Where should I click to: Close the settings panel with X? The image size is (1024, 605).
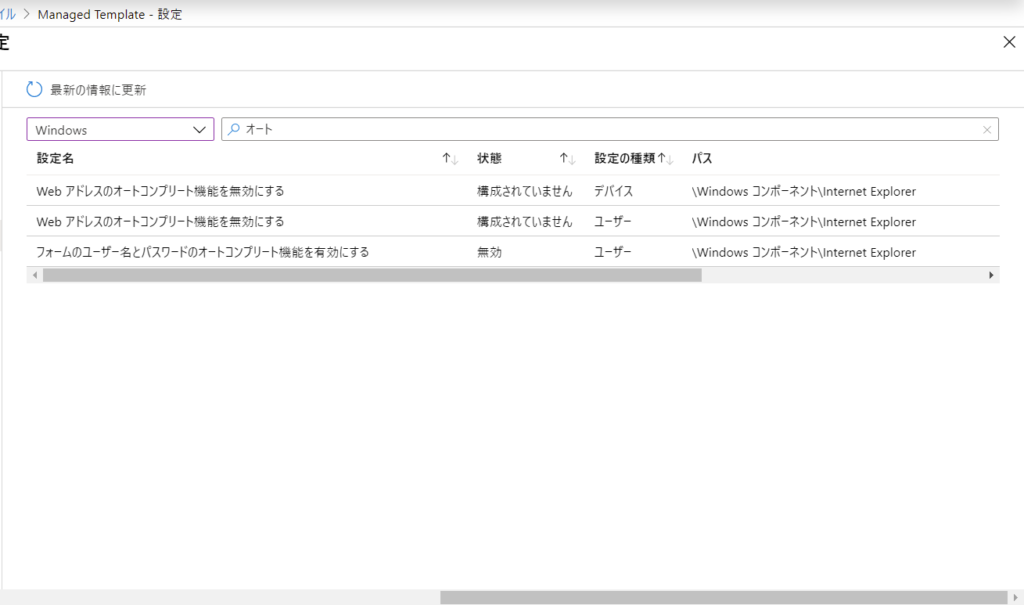pyautogui.click(x=1009, y=42)
